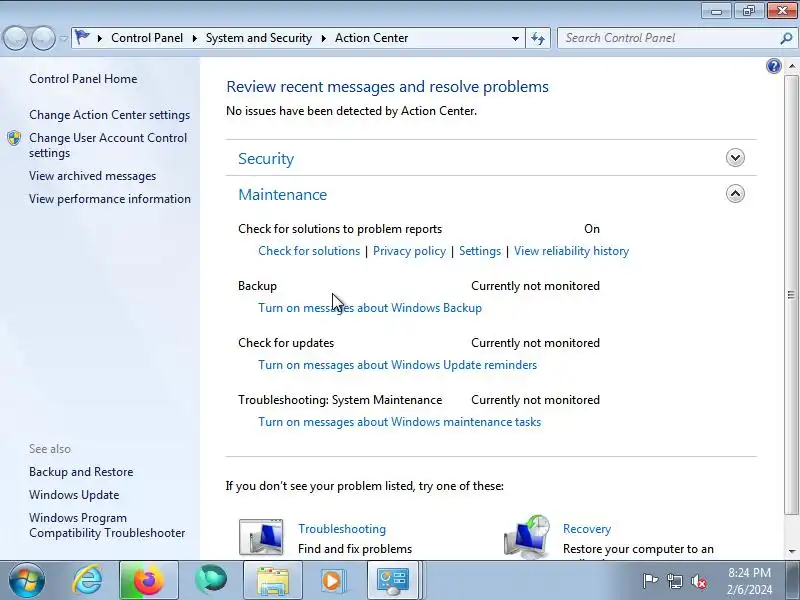This screenshot has width=800, height=600.
Task: Turn on messages about Windows maintenance tasks
Action: click(x=399, y=422)
